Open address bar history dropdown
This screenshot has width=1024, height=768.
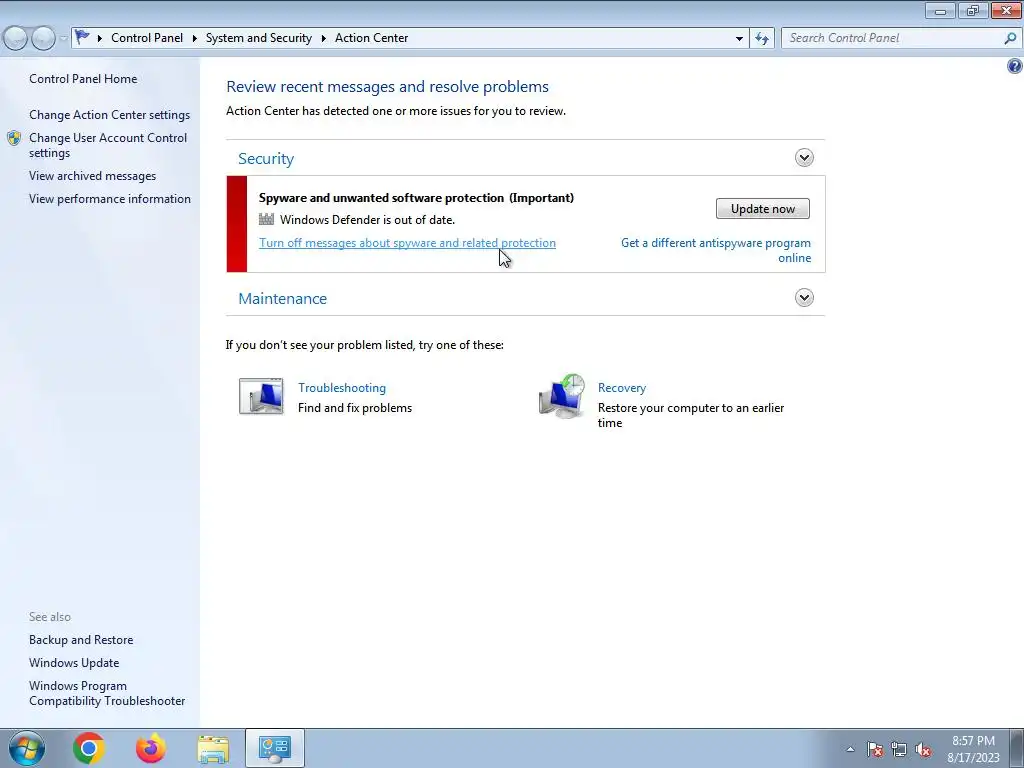[x=739, y=38]
